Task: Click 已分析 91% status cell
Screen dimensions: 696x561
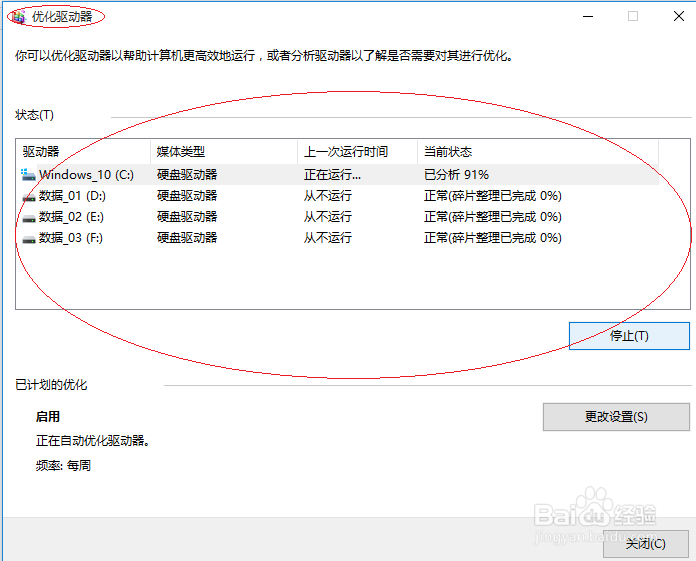Action: 456,175
